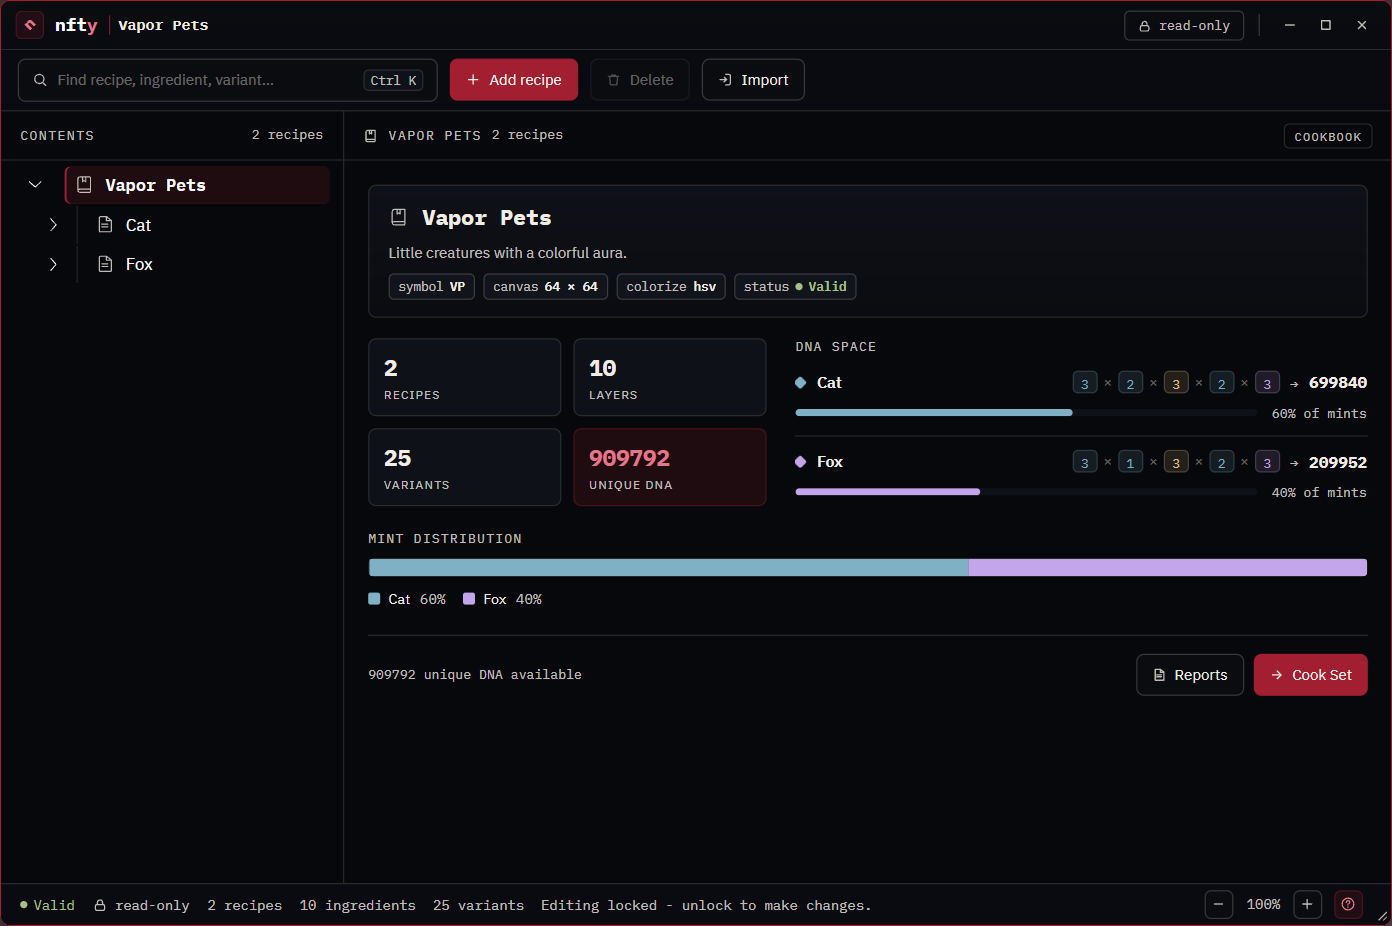Click the Fox segment of mint distribution bar

click(1168, 568)
